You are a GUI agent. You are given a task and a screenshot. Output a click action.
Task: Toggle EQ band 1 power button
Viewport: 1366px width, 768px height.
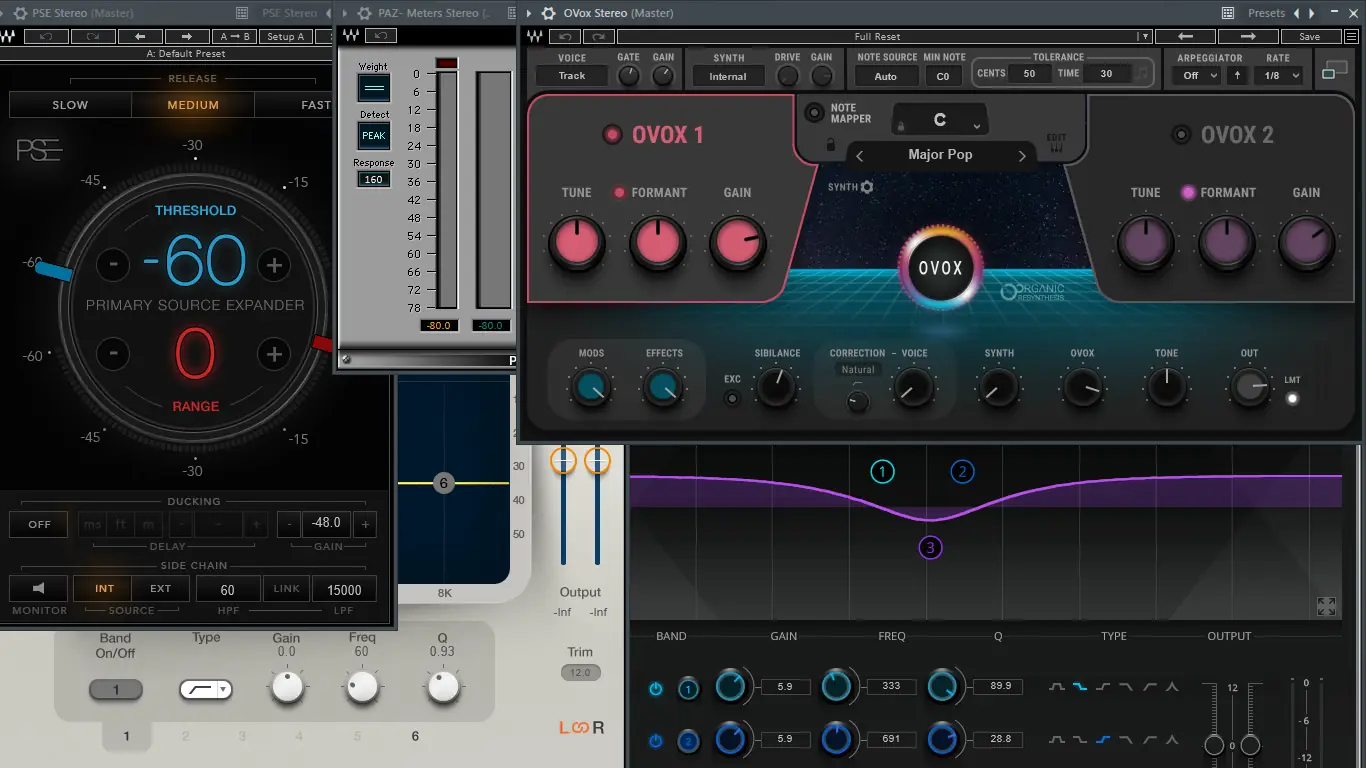coord(656,688)
